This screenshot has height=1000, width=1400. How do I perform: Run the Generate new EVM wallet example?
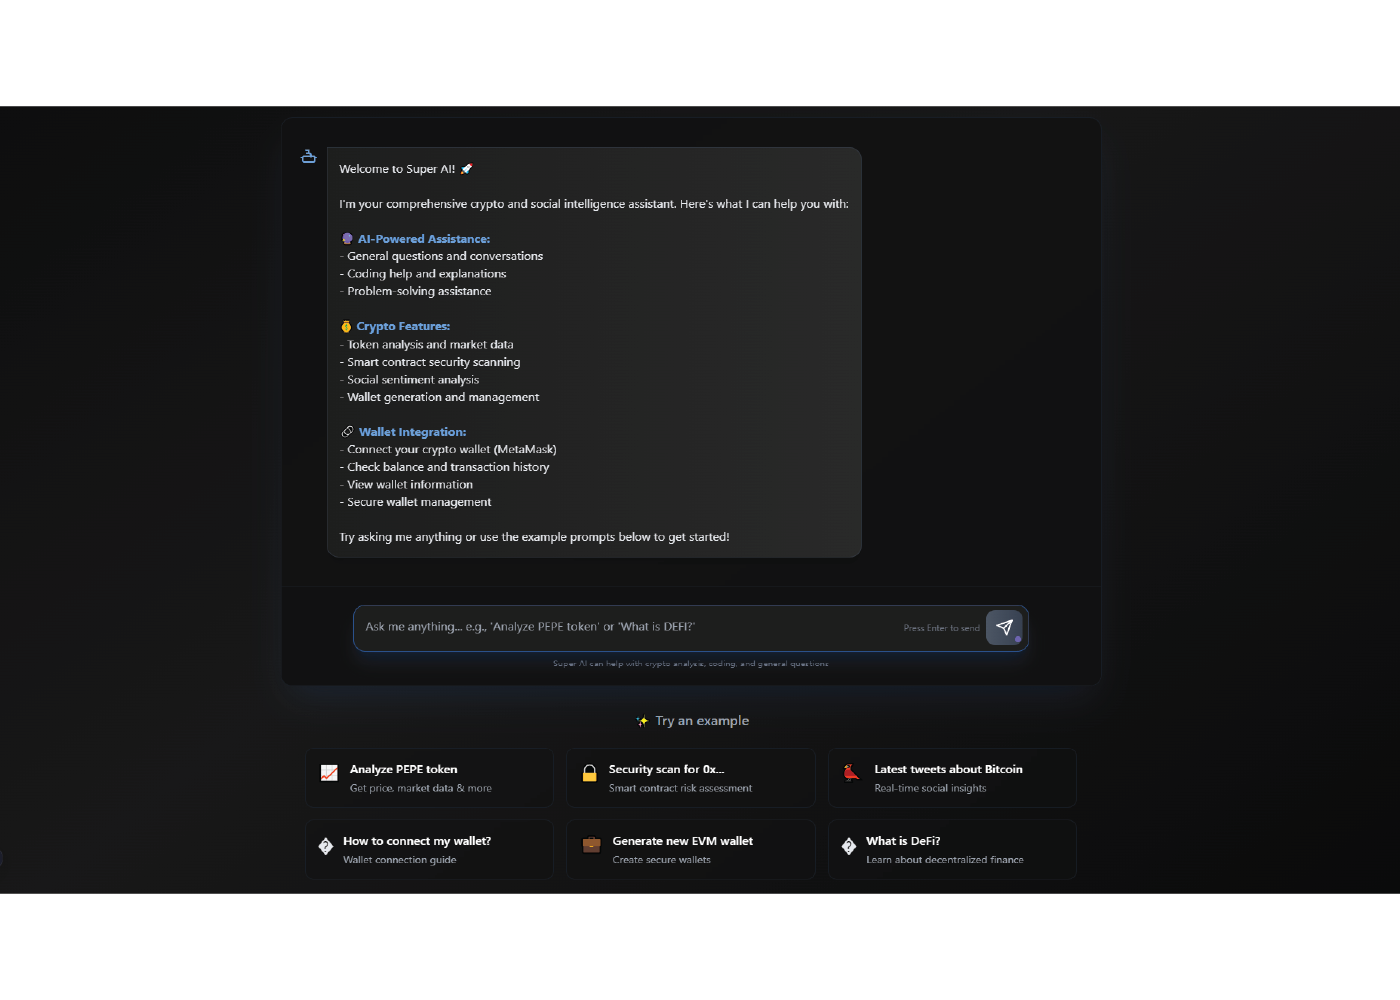[x=691, y=850]
